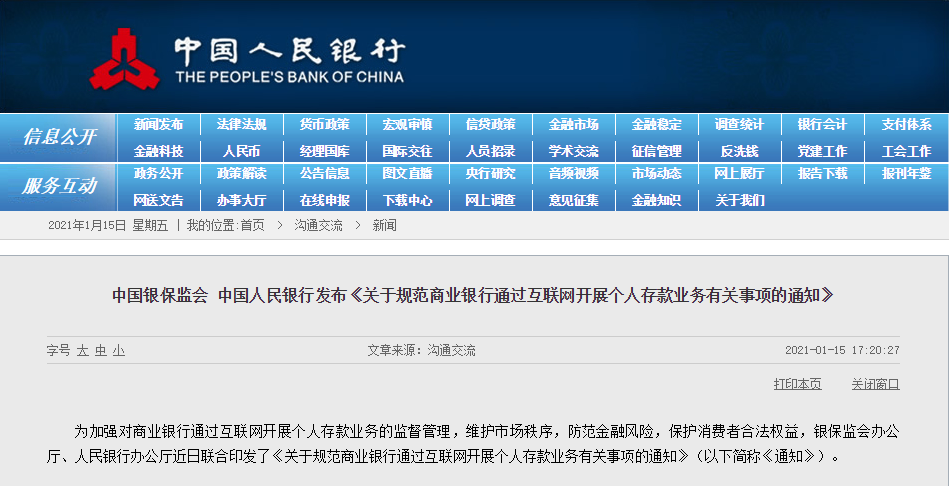The height and width of the screenshot is (486, 950).
Task: Go to 调查统计
Action: pos(739,125)
